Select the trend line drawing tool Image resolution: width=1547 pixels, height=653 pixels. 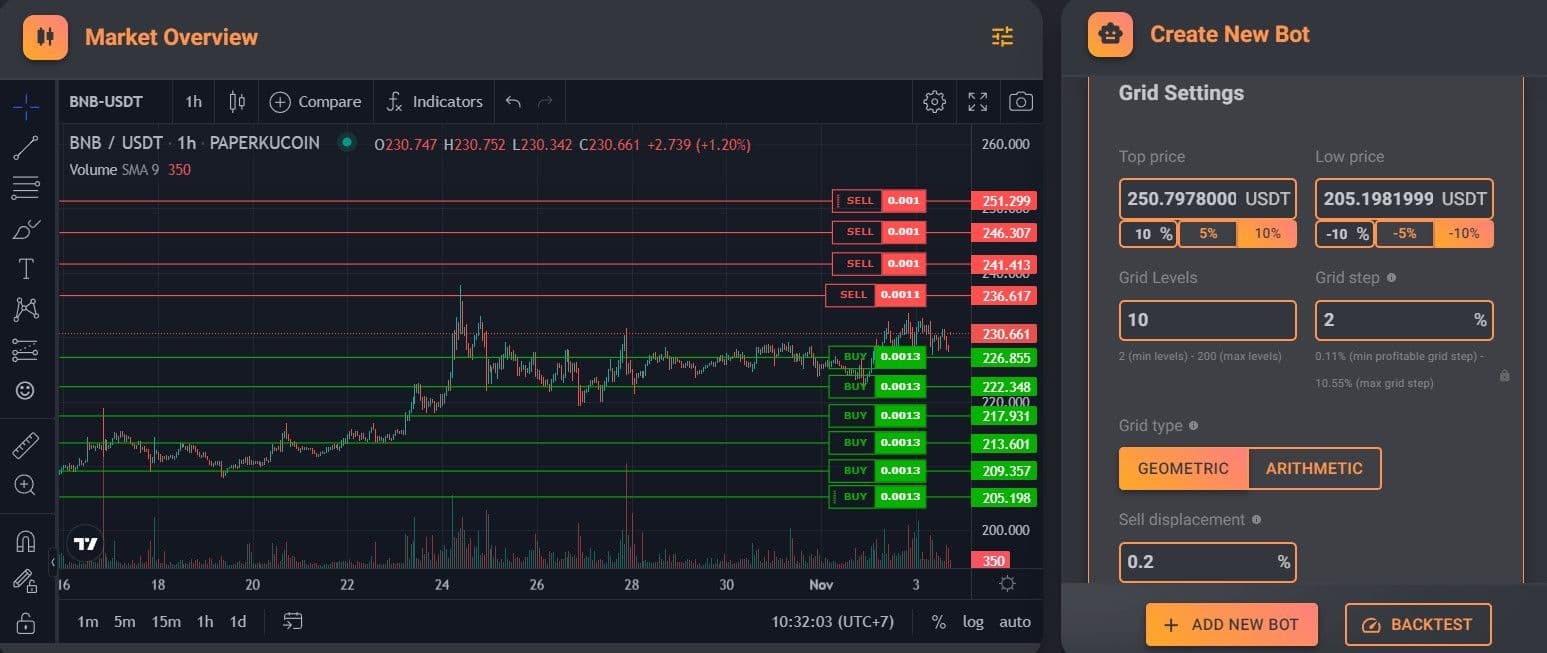[26, 148]
